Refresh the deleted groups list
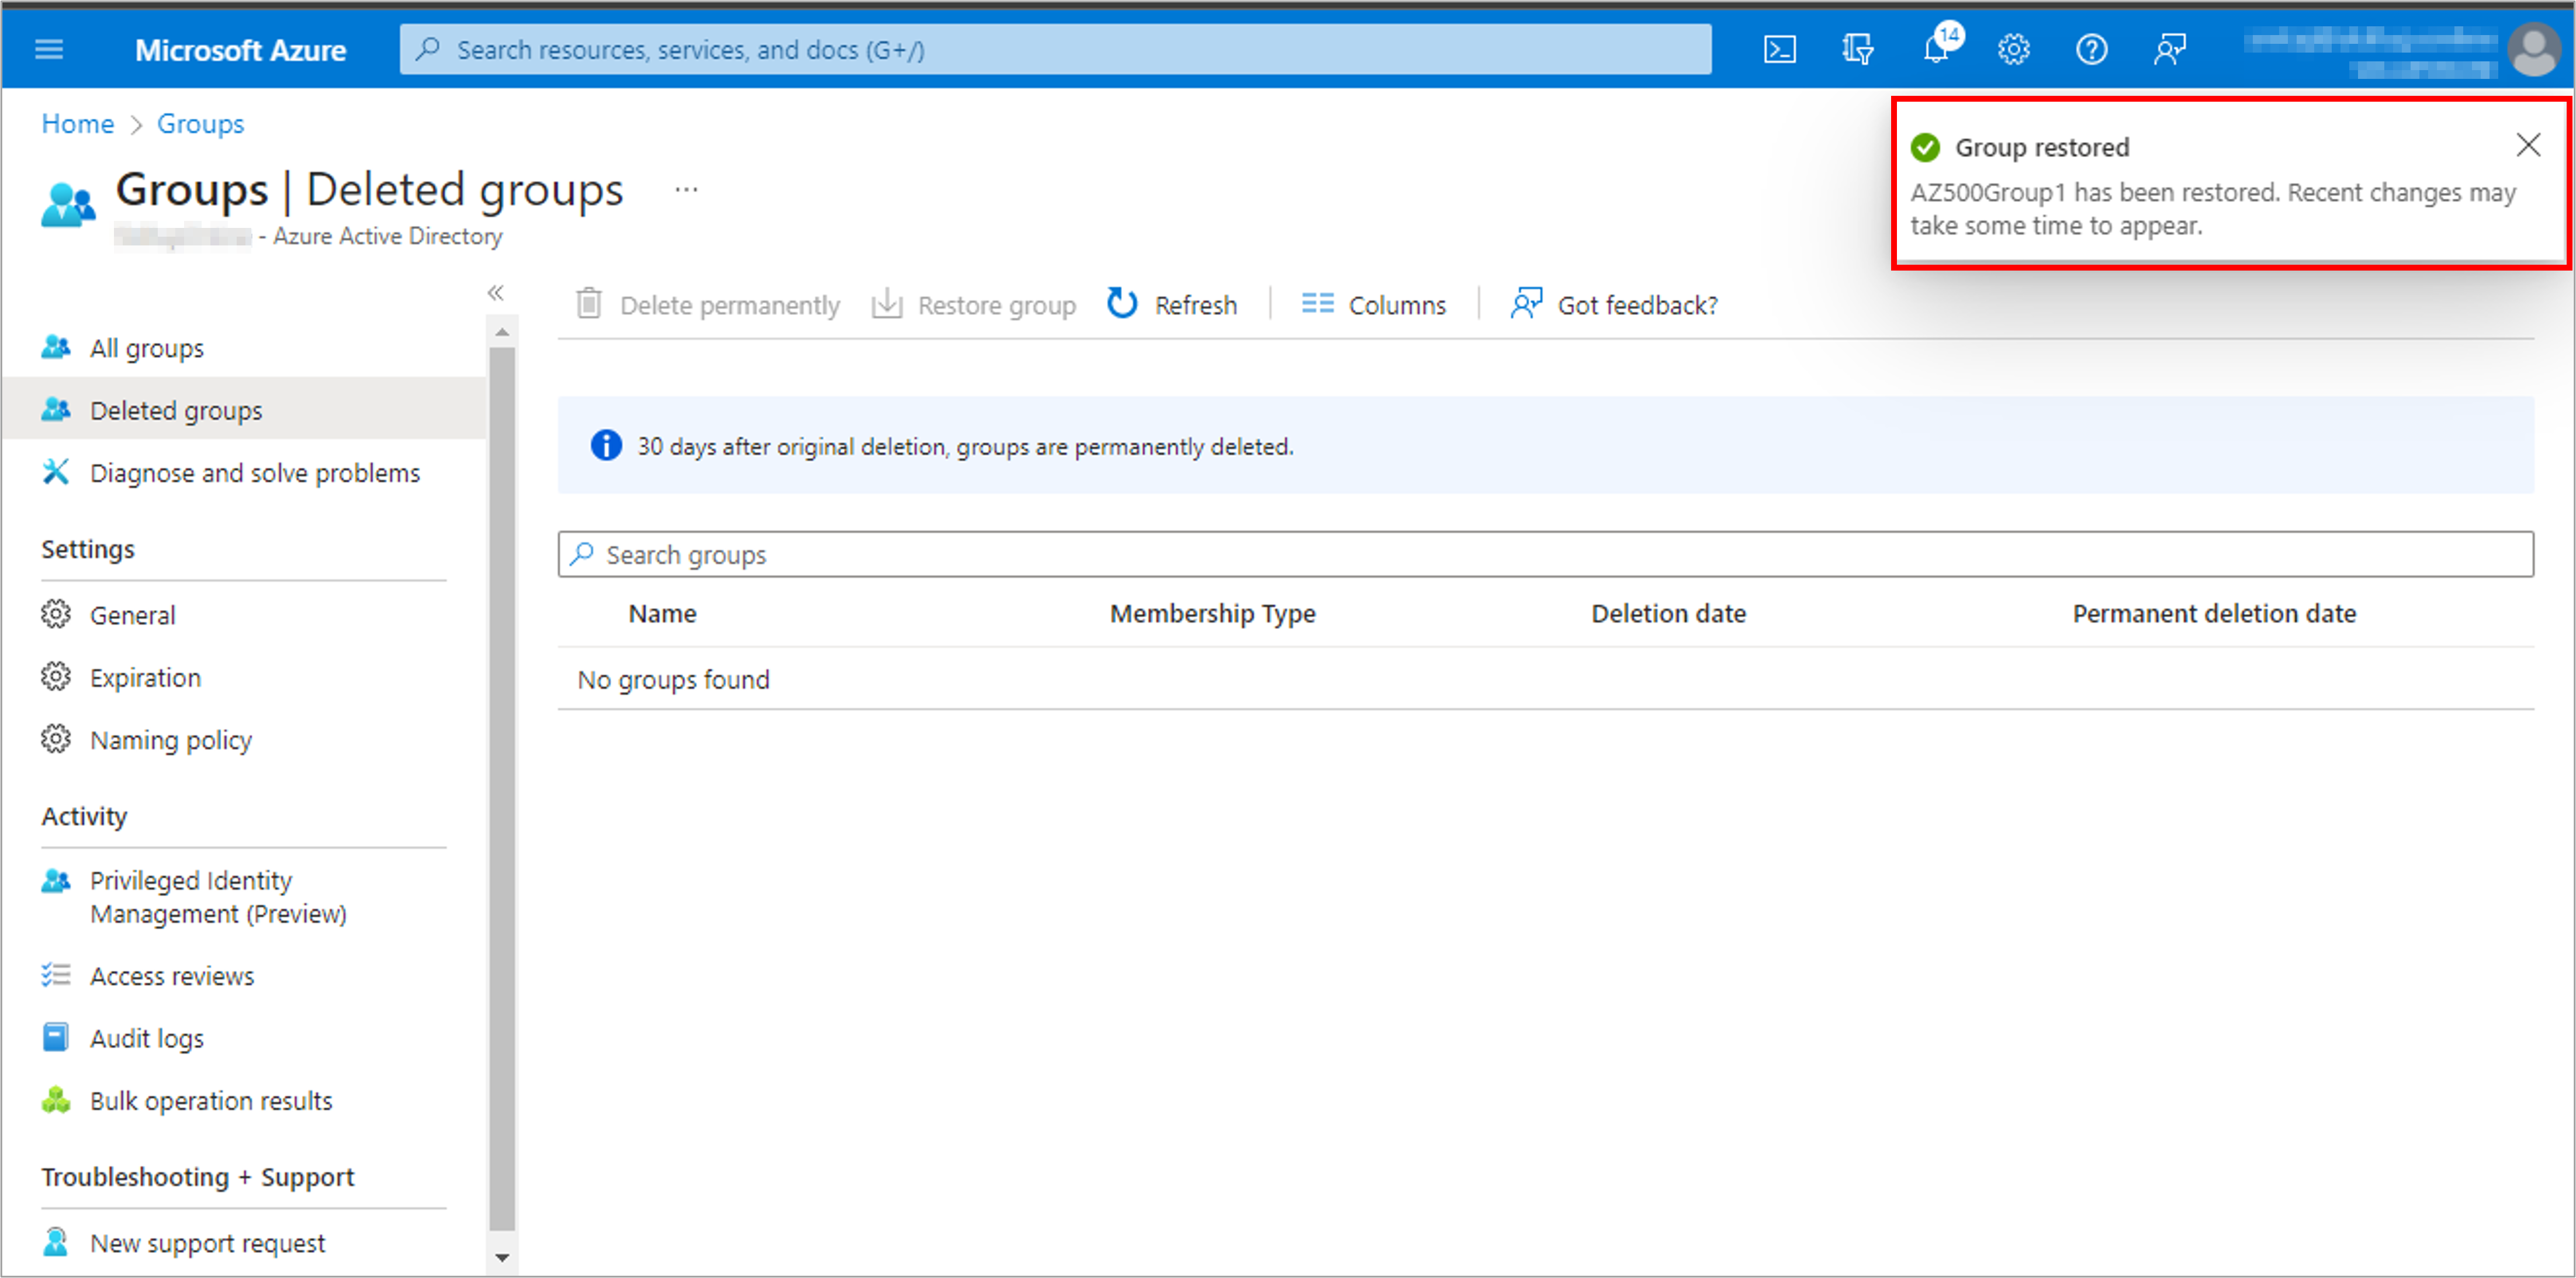Viewport: 2576px width, 1278px height. (1172, 304)
